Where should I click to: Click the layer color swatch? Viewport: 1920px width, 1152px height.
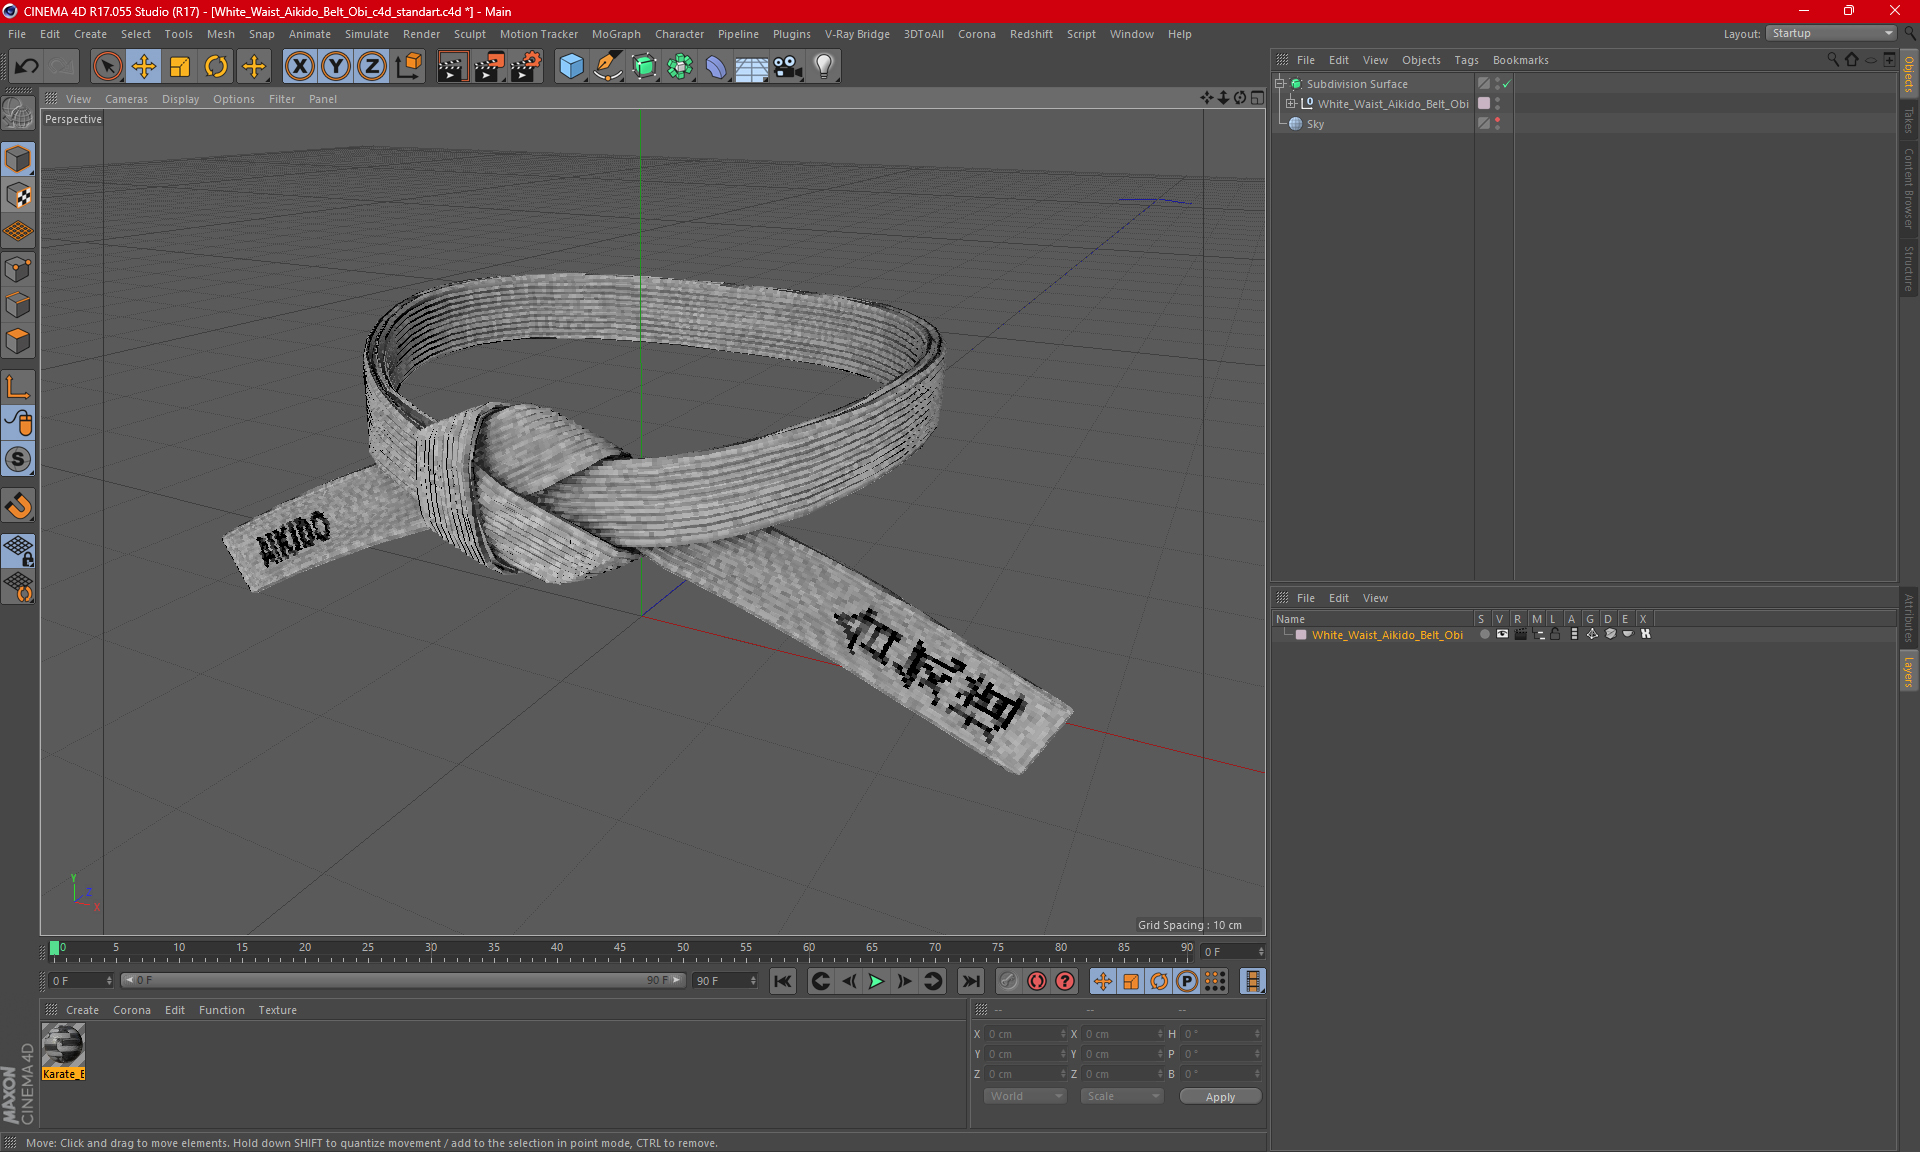[x=1301, y=635]
